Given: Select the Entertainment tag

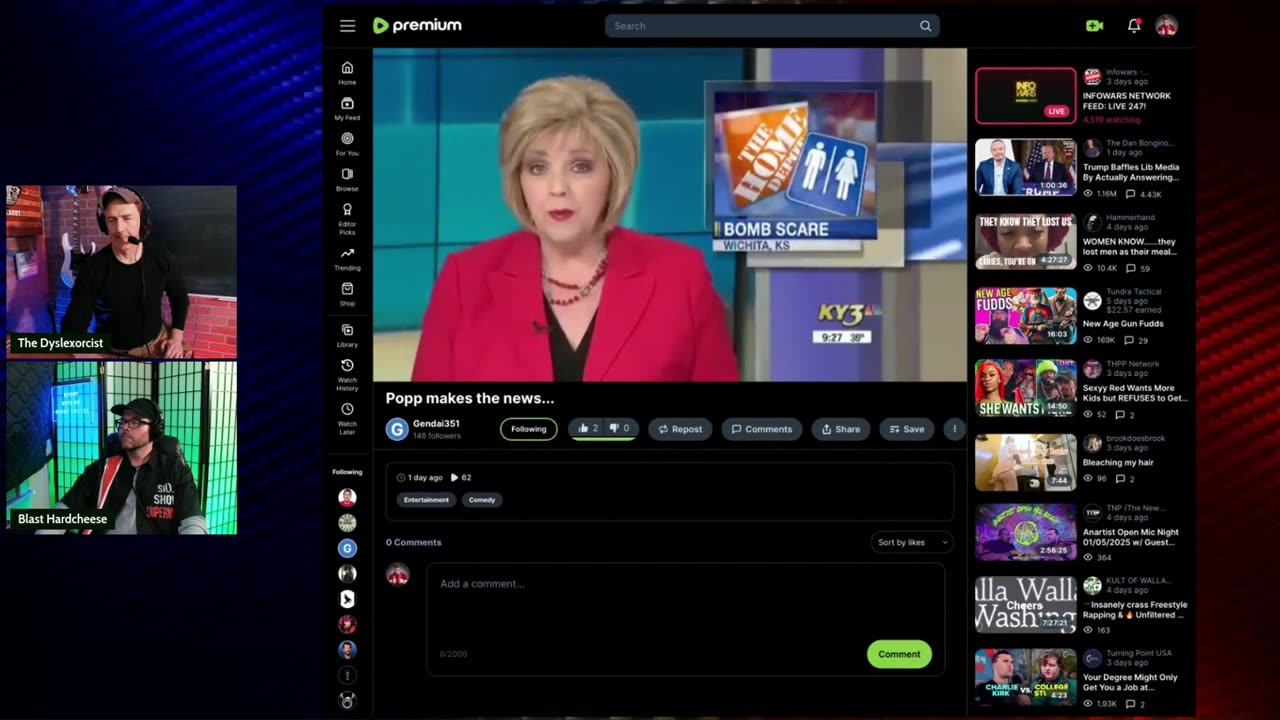Looking at the screenshot, I should [x=426, y=499].
